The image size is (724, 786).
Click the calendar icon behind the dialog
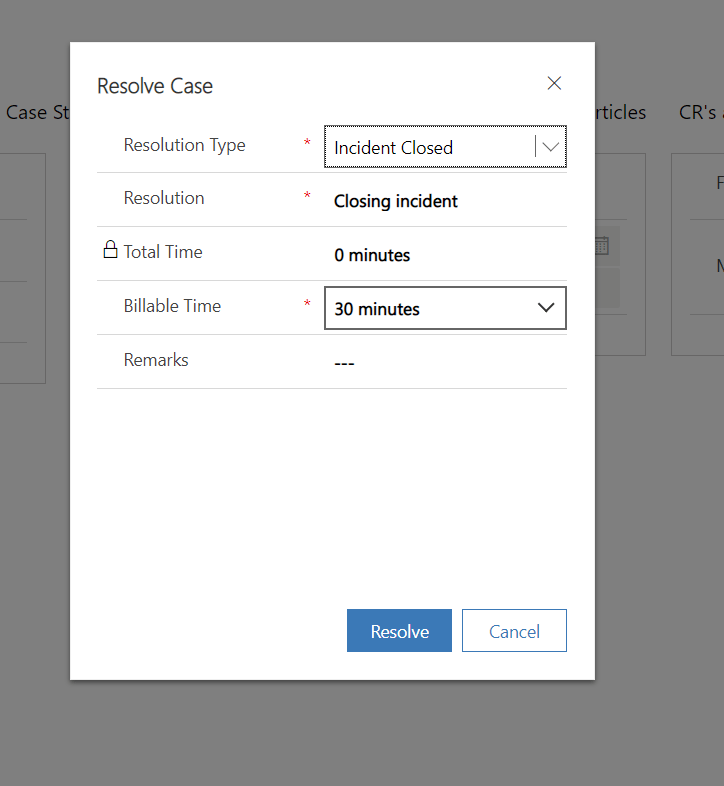click(x=602, y=245)
